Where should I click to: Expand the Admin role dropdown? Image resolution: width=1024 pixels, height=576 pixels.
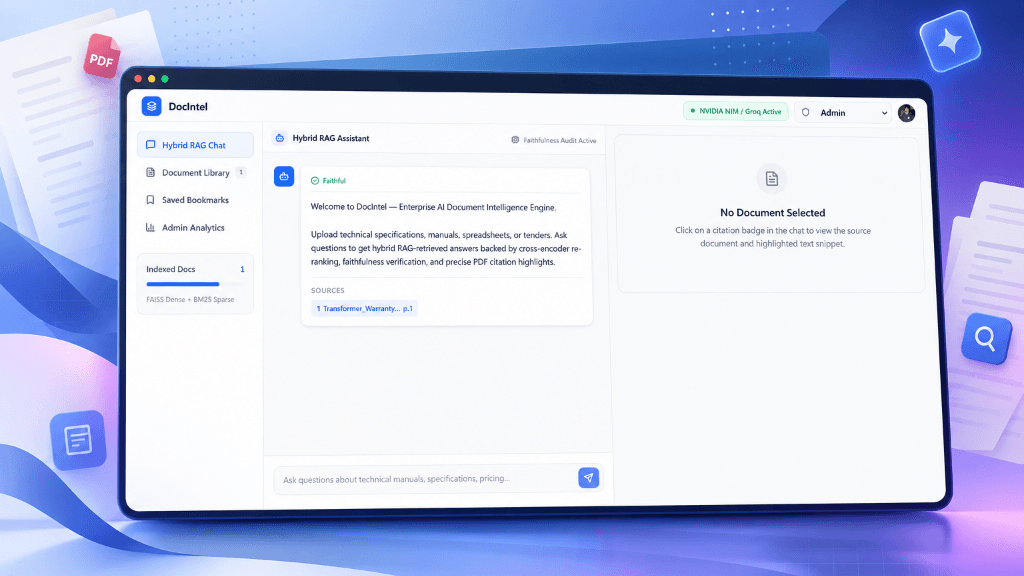pyautogui.click(x=843, y=112)
